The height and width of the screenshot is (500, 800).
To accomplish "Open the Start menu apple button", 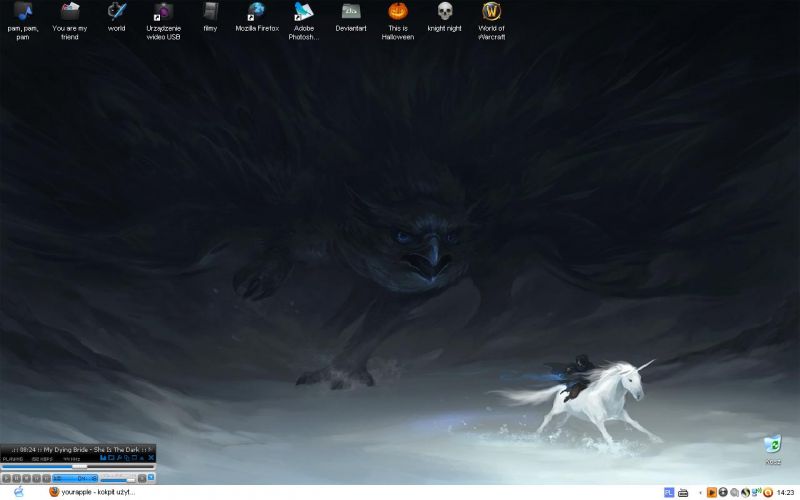I will pyautogui.click(x=19, y=492).
